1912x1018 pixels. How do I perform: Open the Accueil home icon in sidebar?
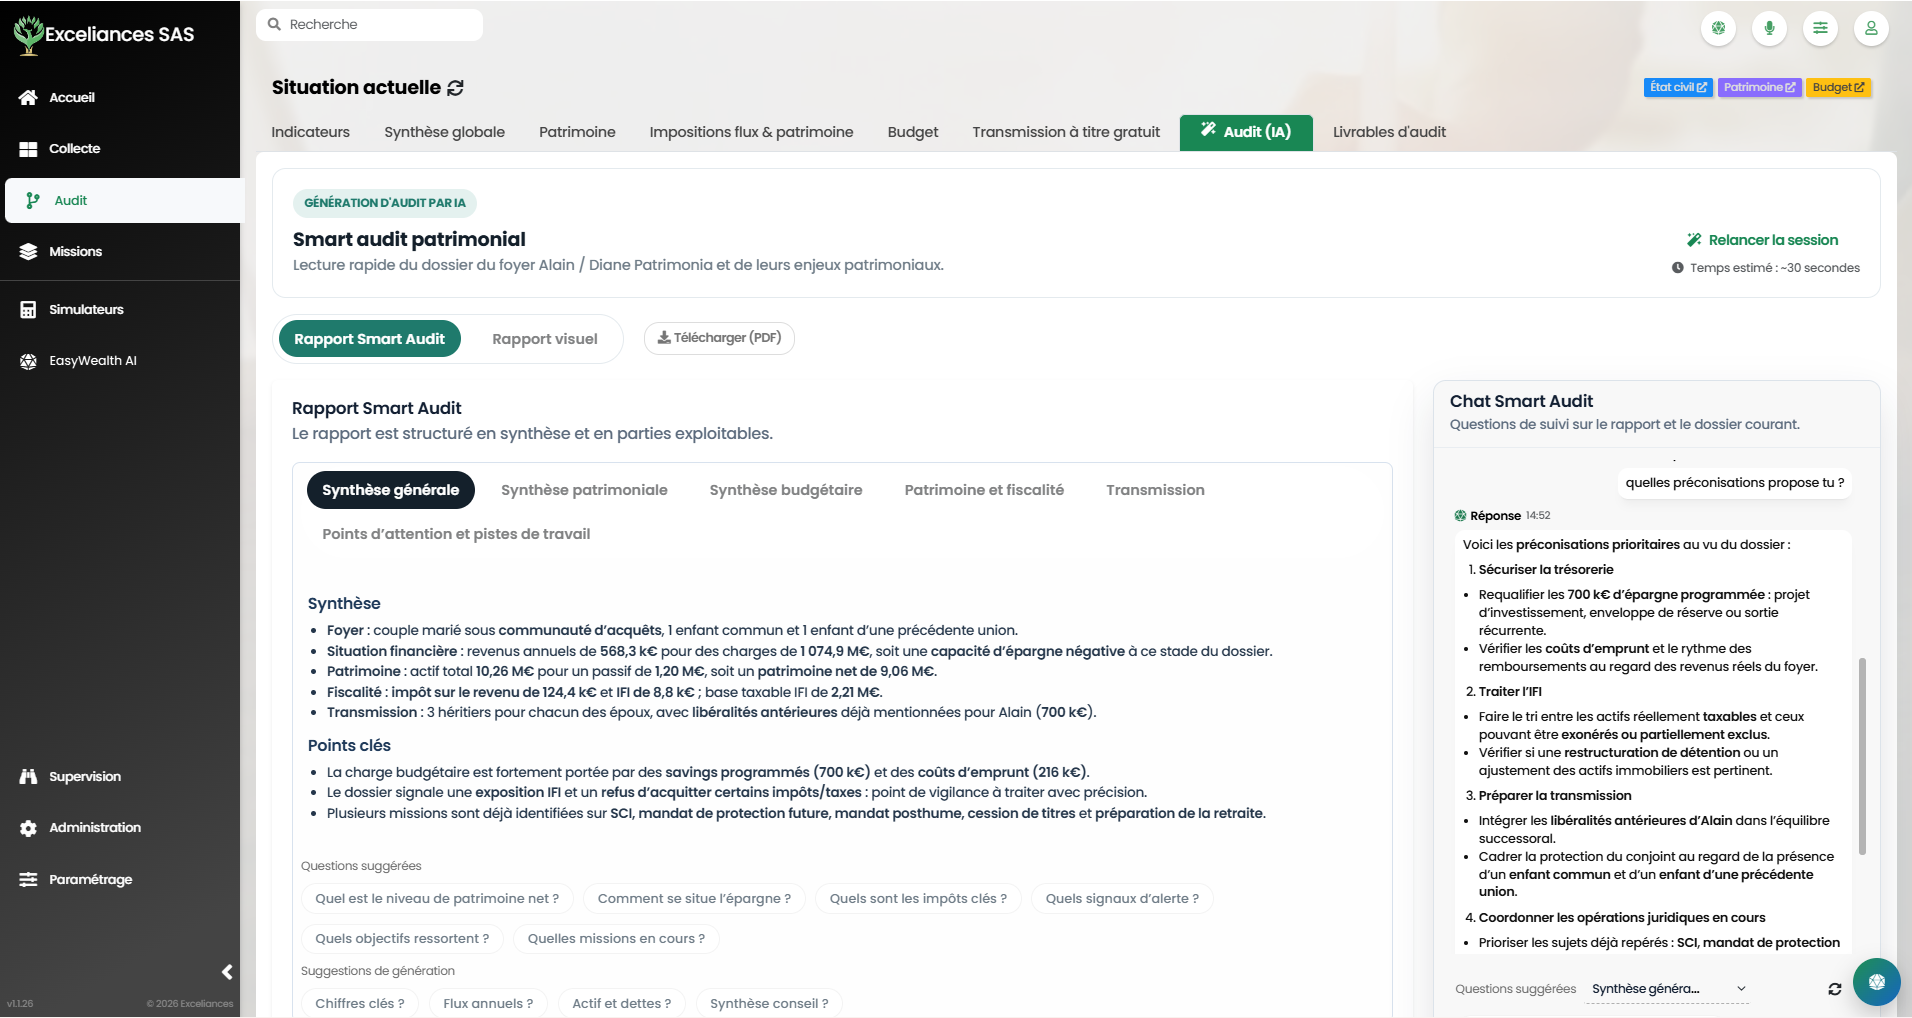point(28,97)
